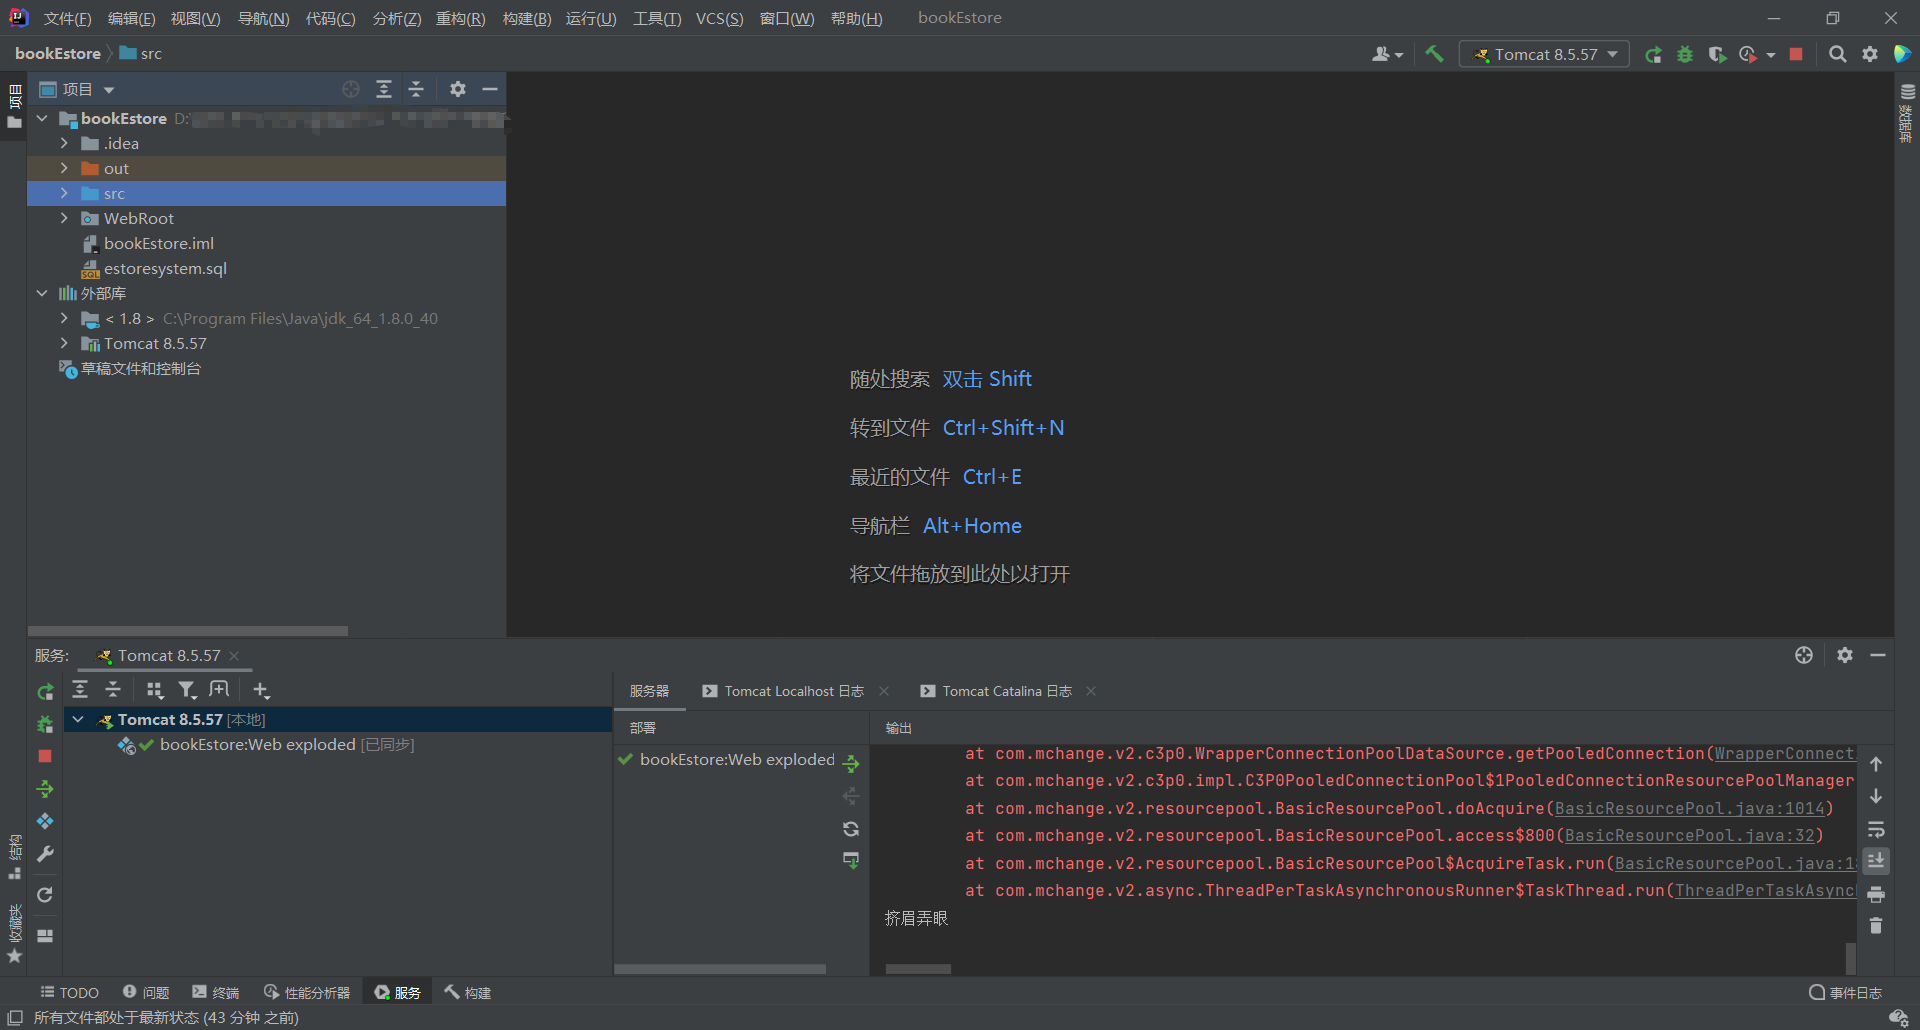Click Add Service plus icon
The height and width of the screenshot is (1030, 1920).
(x=261, y=690)
